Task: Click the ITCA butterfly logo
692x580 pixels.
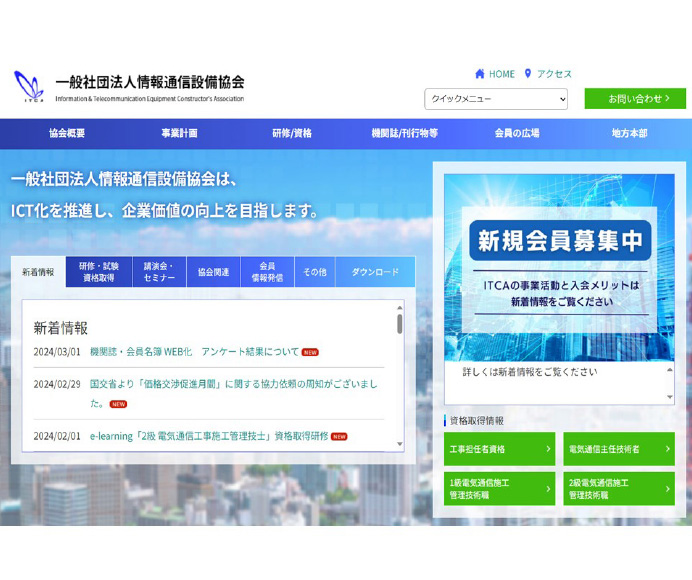Action: click(x=29, y=86)
